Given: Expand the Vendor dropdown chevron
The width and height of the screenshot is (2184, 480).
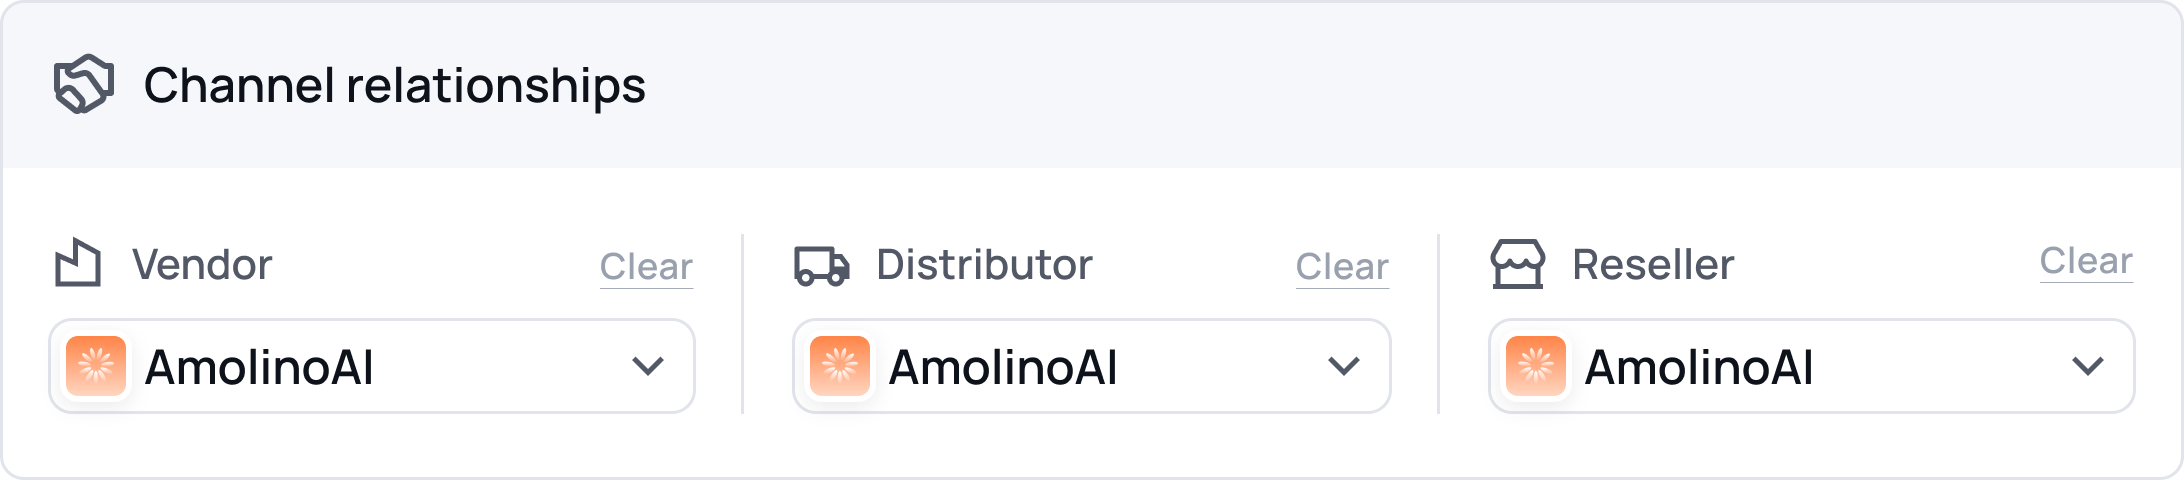Looking at the screenshot, I should click(x=648, y=366).
